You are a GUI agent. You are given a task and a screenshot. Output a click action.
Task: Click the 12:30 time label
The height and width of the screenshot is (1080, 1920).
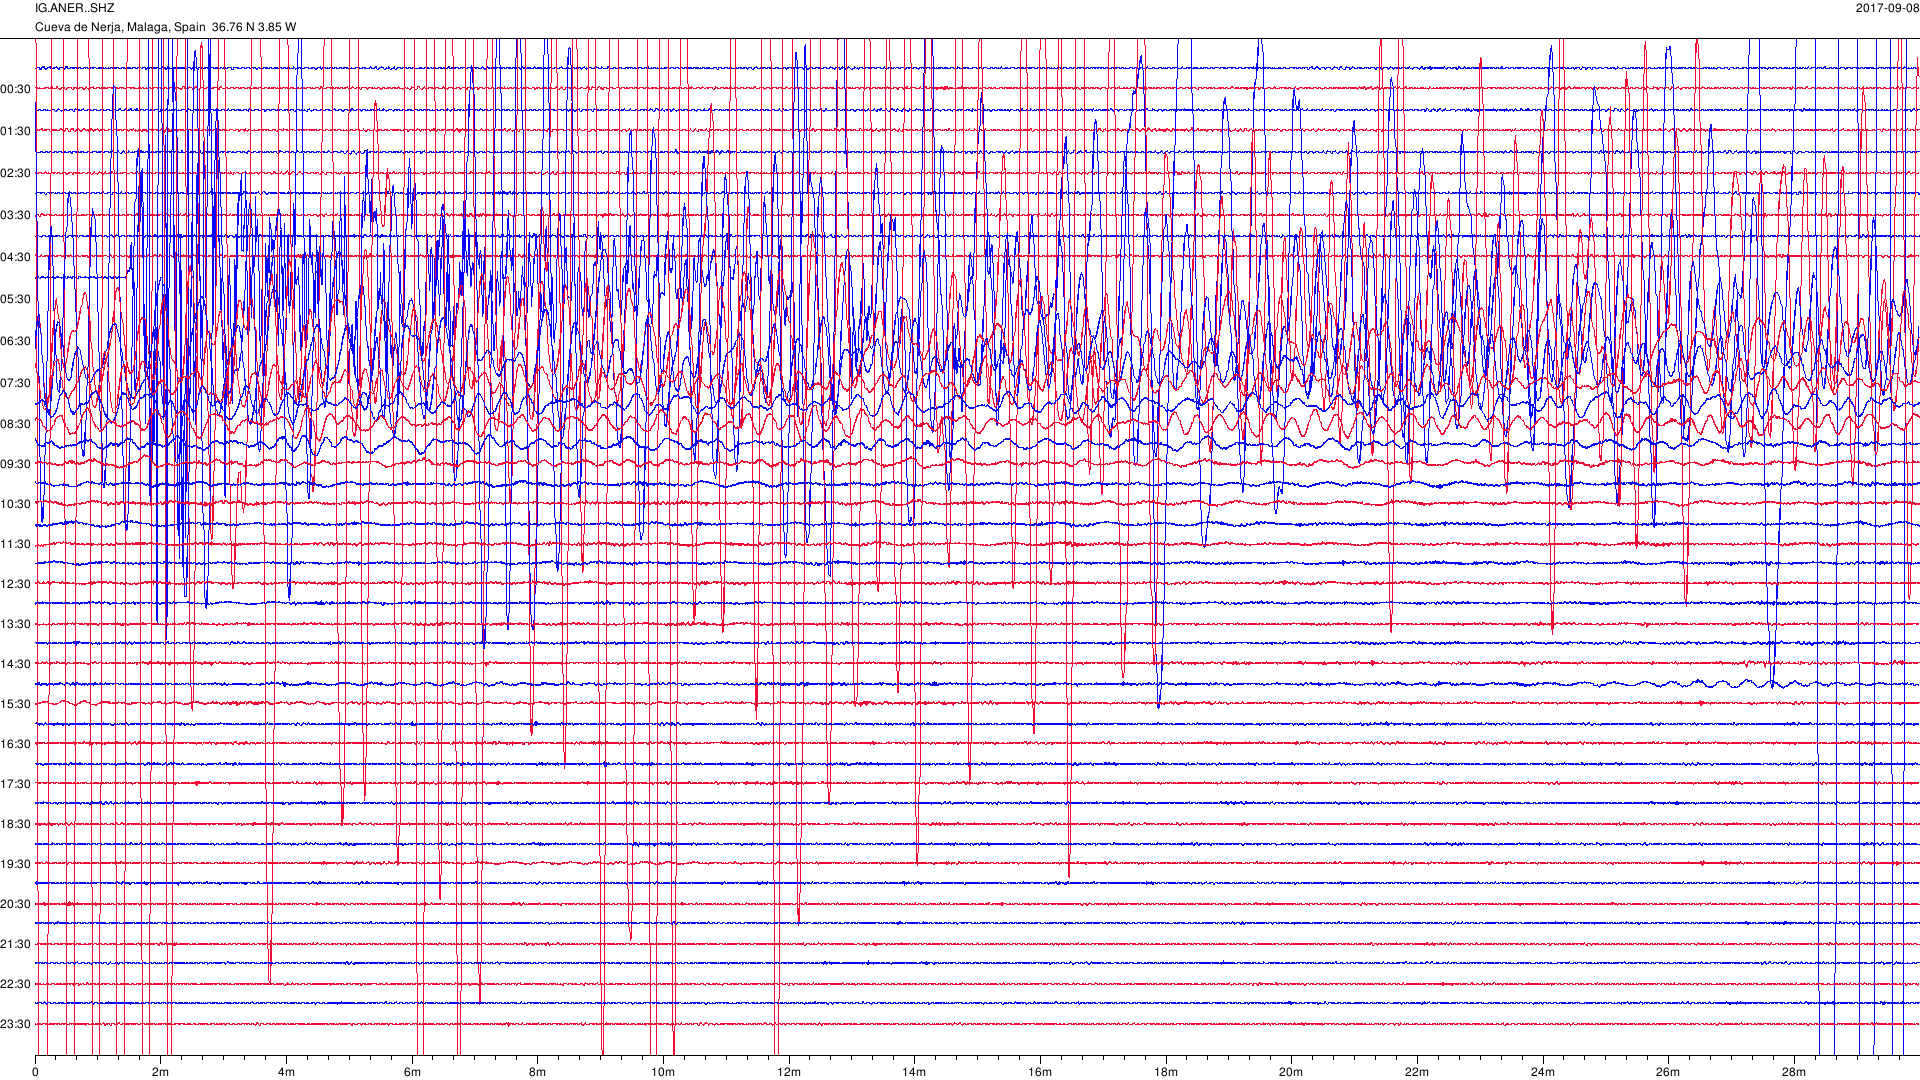click(16, 584)
